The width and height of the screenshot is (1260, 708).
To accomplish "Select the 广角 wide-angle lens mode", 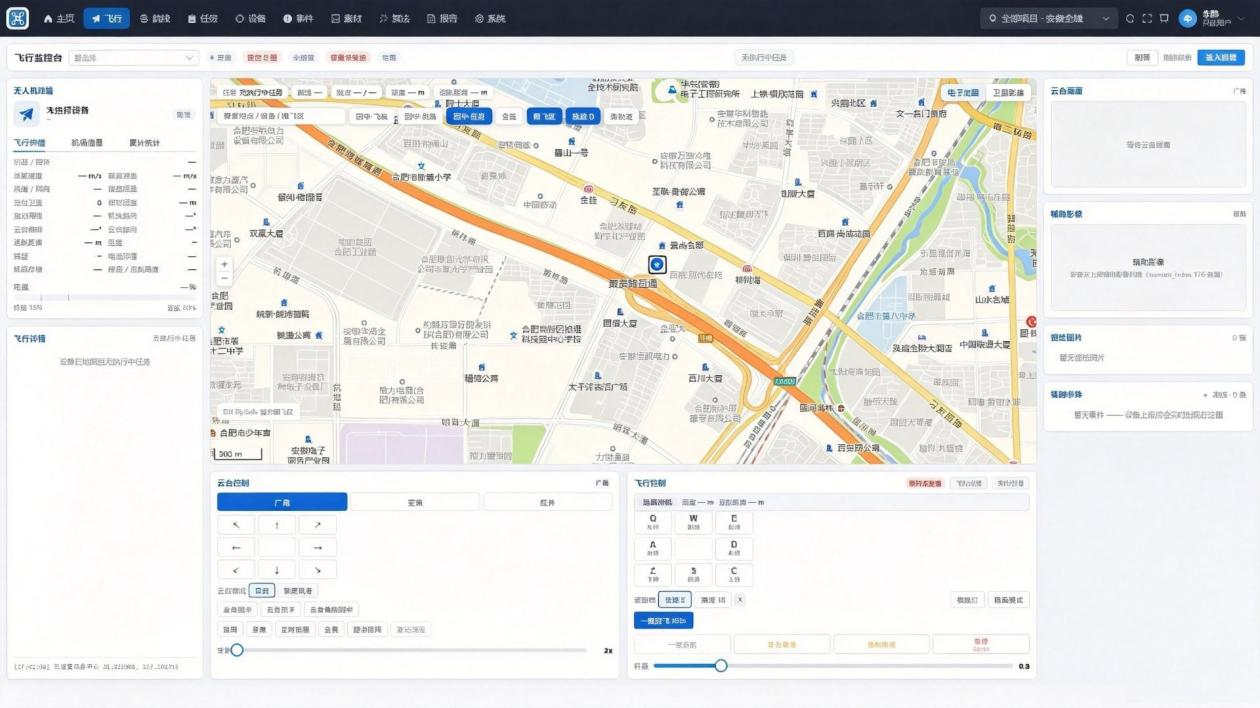I will click(282, 502).
